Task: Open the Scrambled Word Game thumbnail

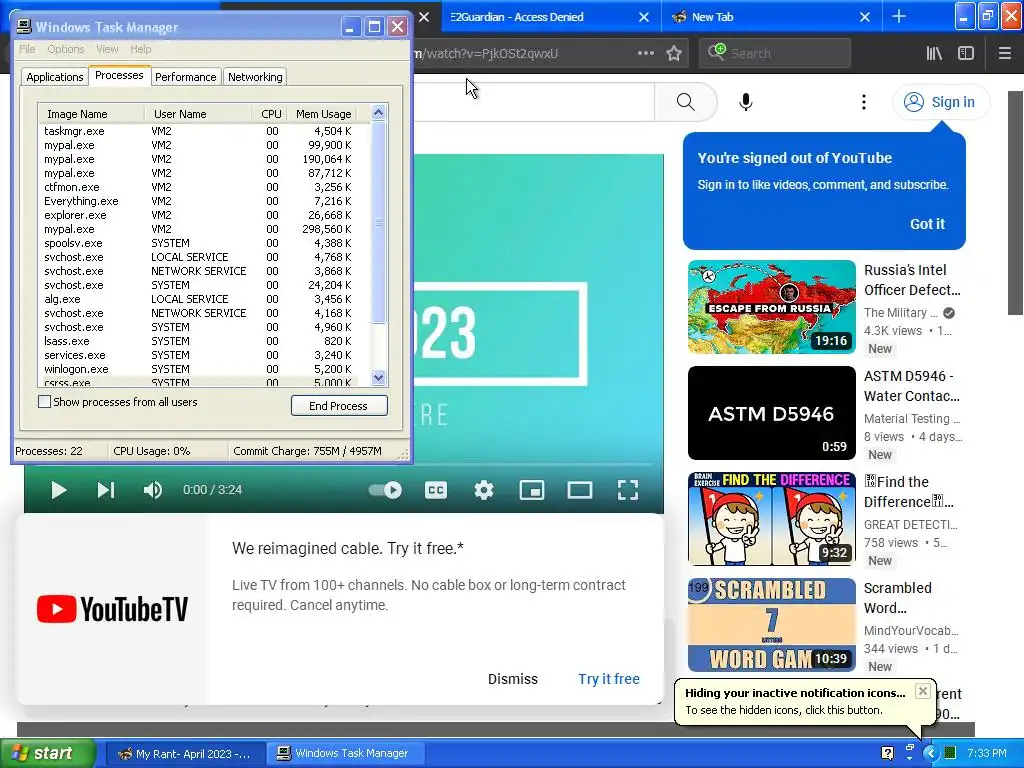Action: coord(771,625)
